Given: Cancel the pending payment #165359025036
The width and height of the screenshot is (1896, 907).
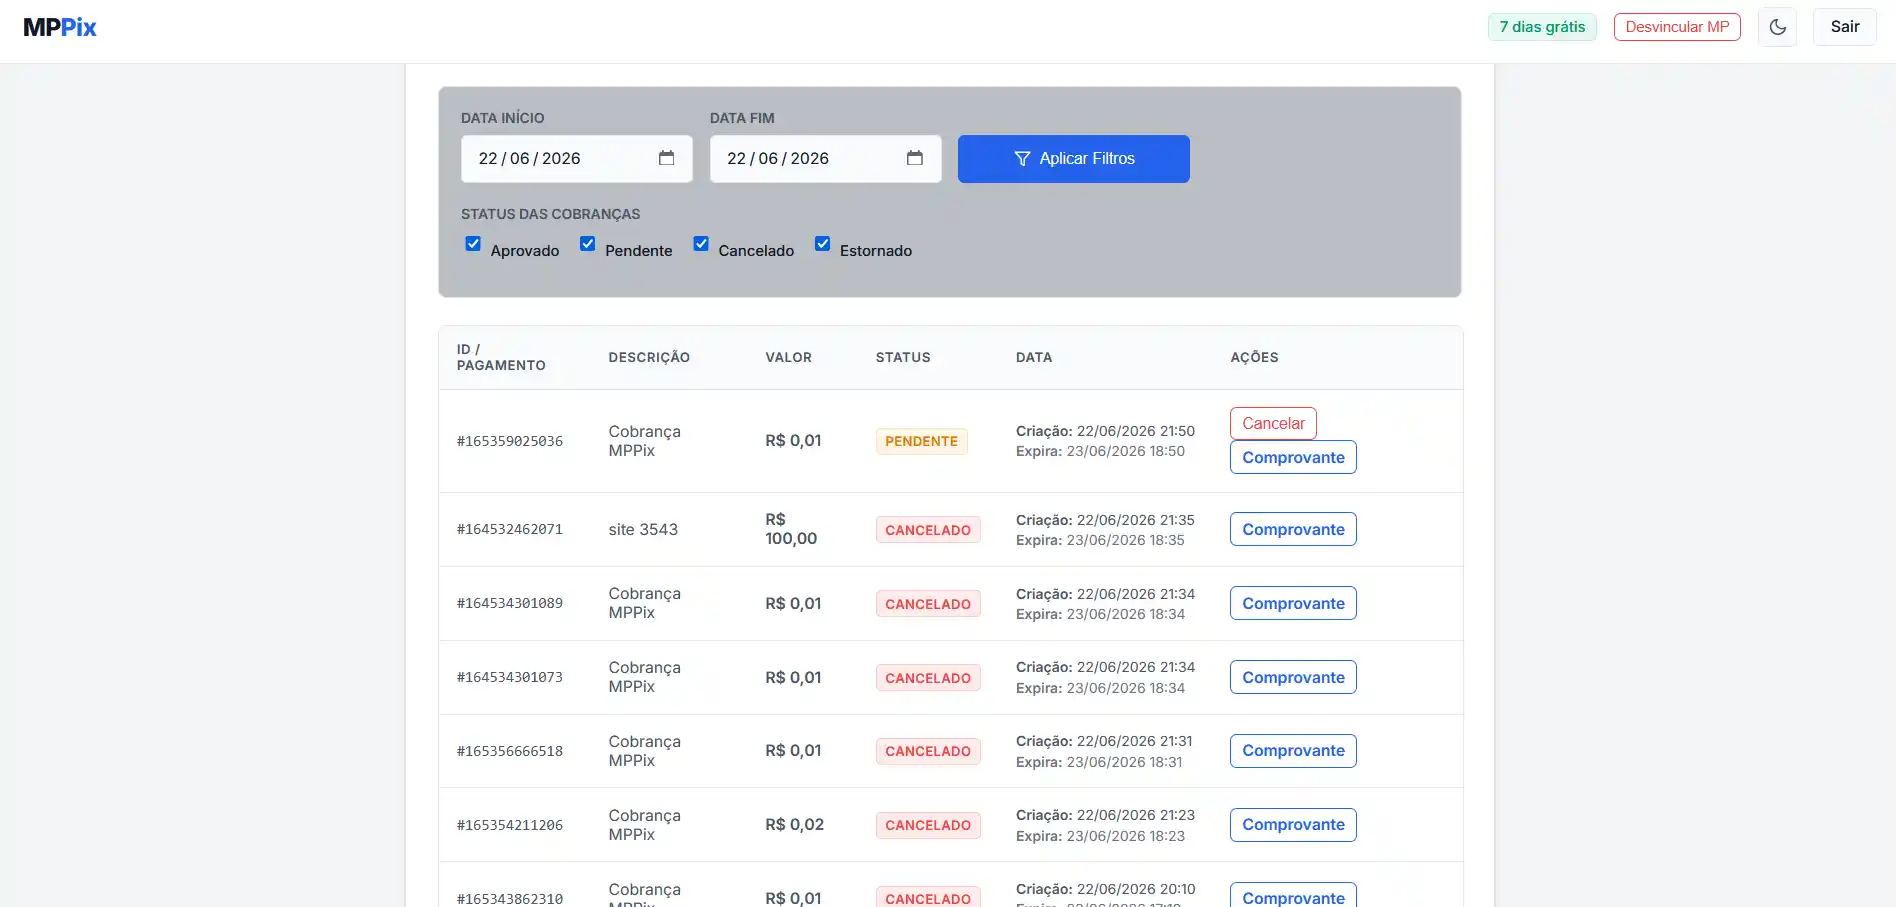Looking at the screenshot, I should pos(1273,423).
